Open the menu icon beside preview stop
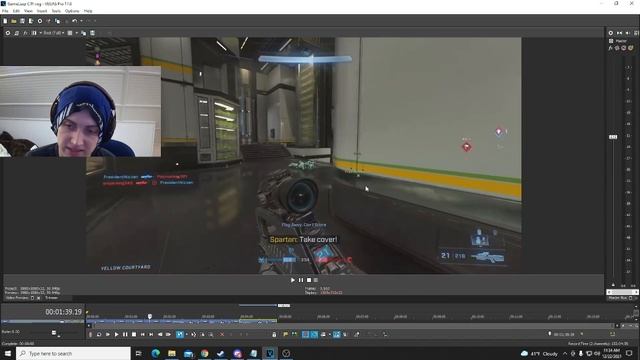The height and width of the screenshot is (360, 640). click(316, 280)
